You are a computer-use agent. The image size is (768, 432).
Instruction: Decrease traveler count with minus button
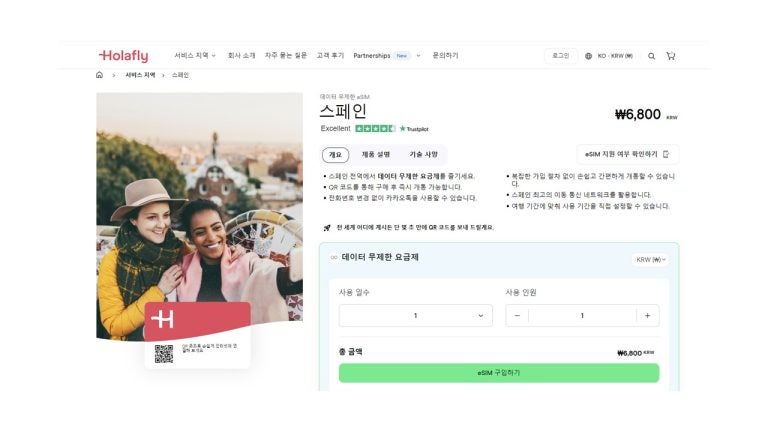tap(517, 315)
